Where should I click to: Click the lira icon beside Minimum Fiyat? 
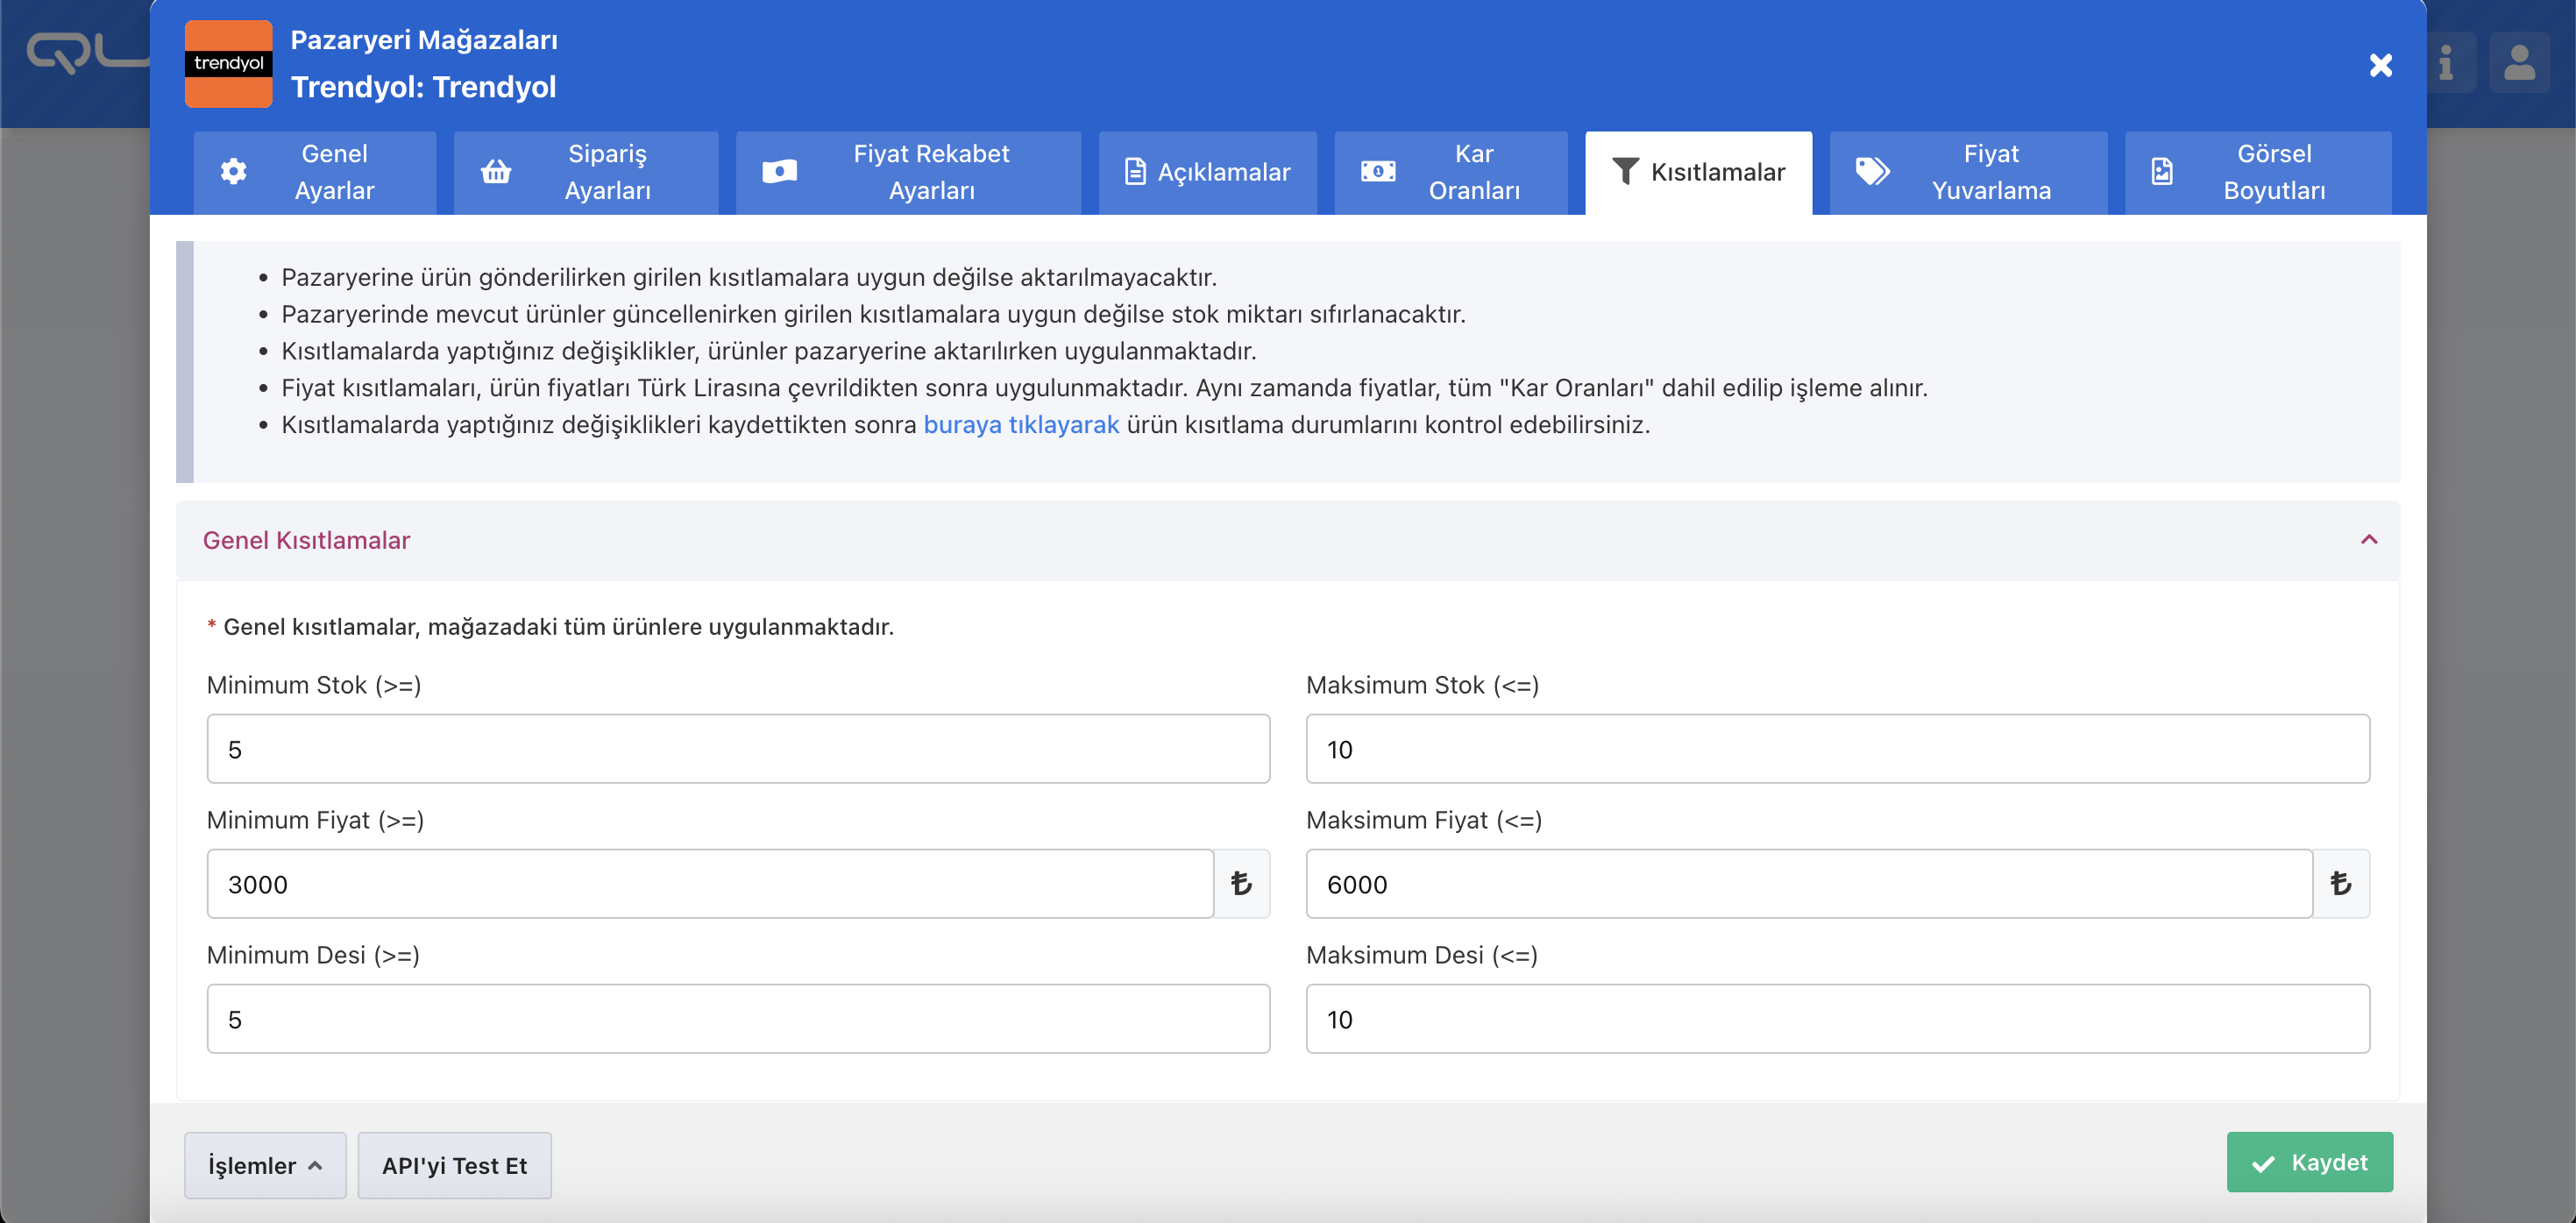(1241, 884)
